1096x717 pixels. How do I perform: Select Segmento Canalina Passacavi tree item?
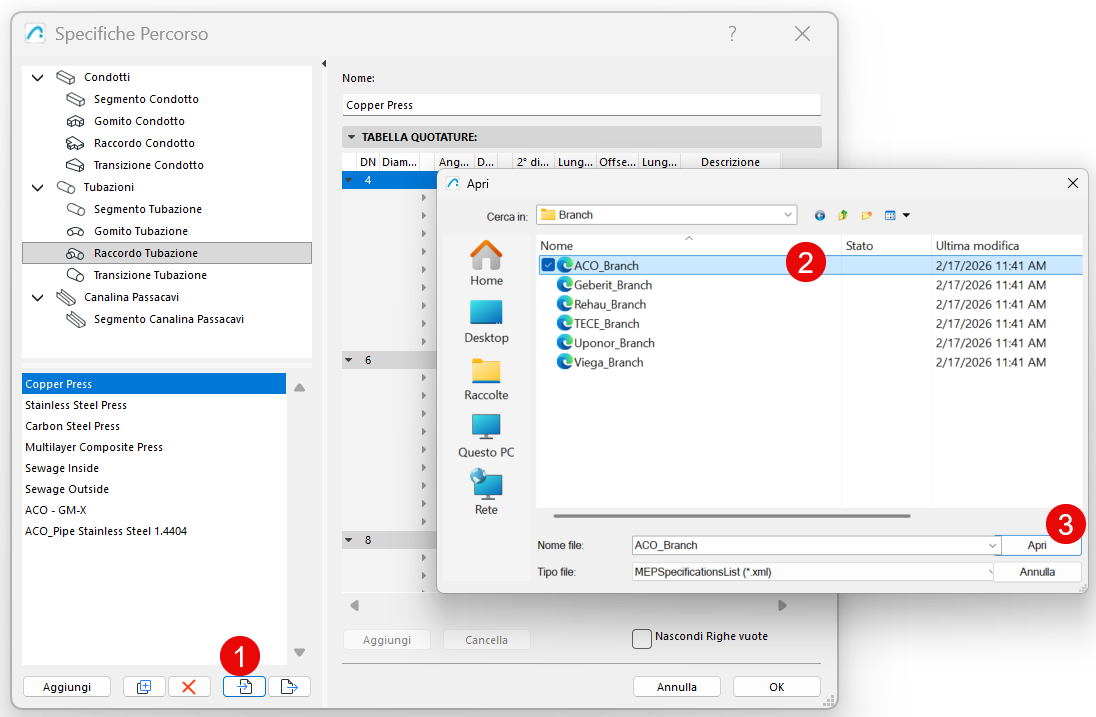point(168,319)
